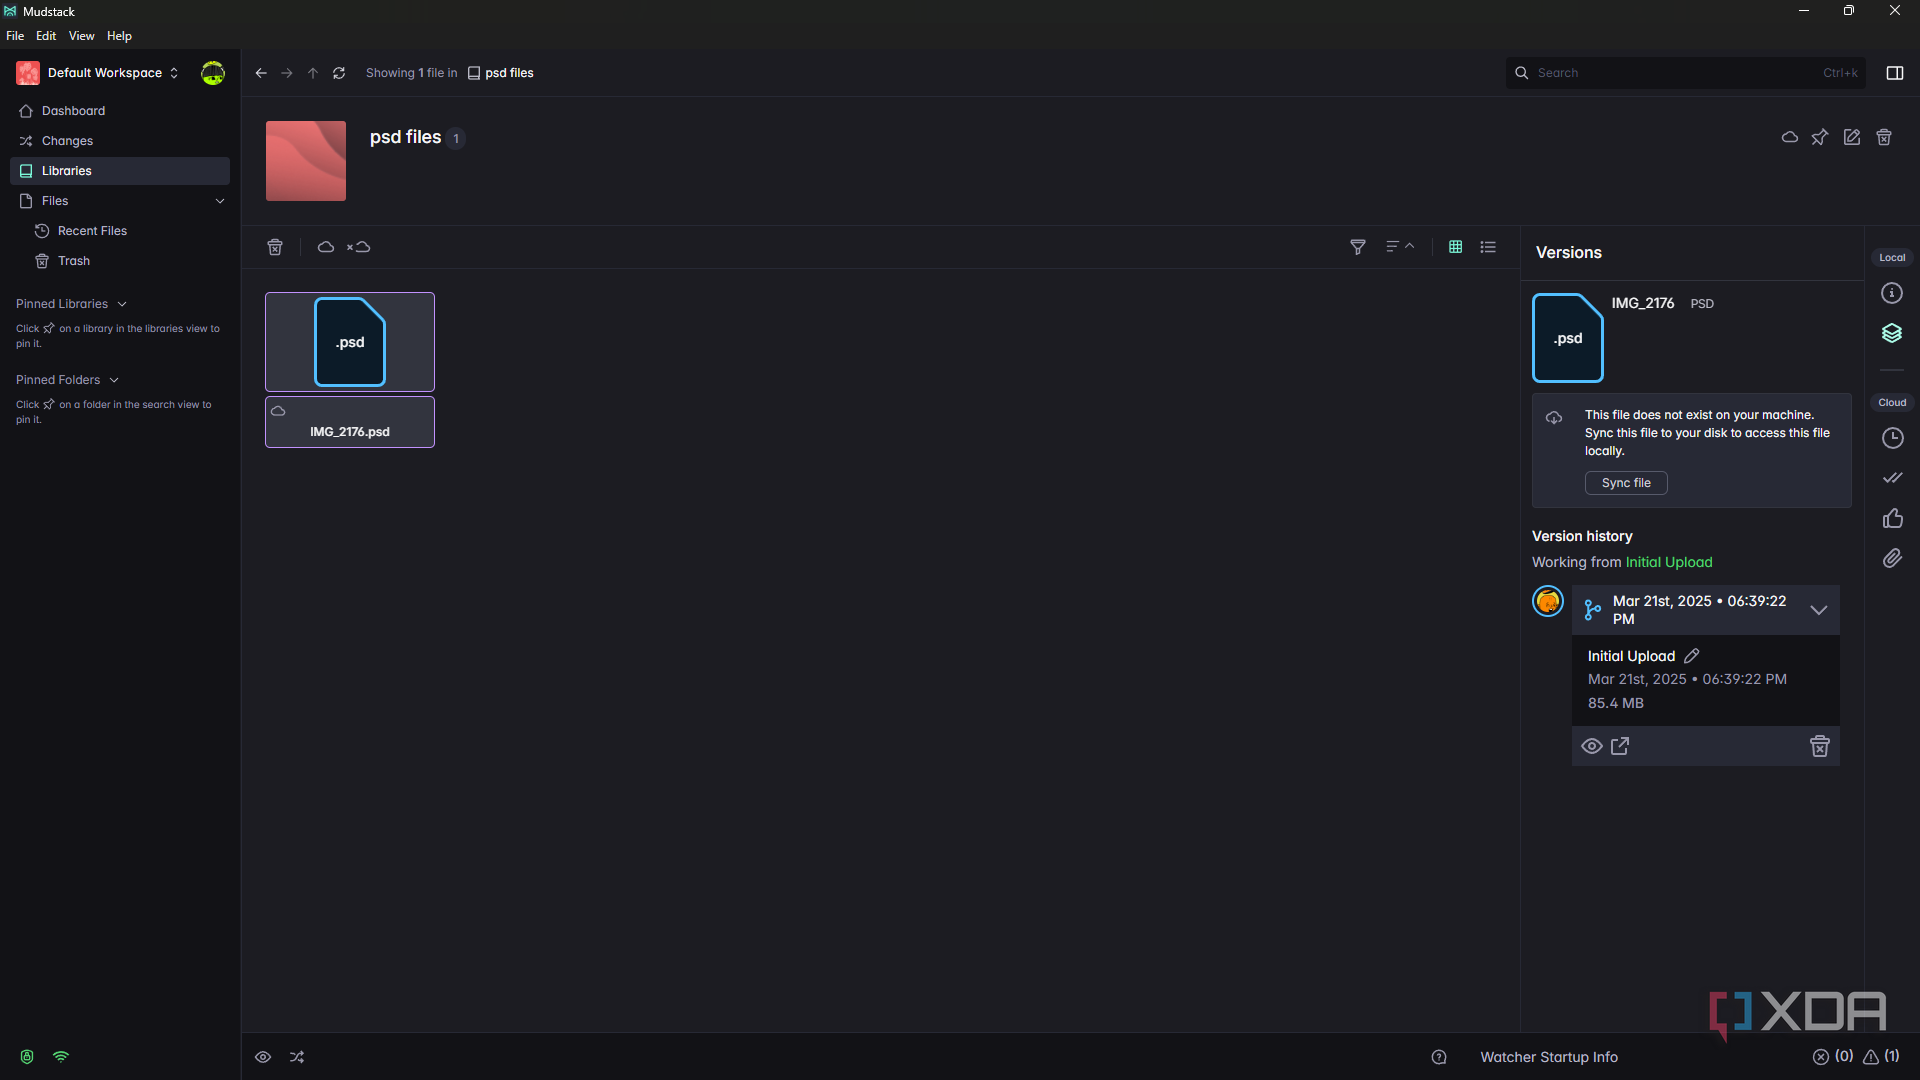
Task: Navigate up one level arrow
Action: click(x=313, y=73)
